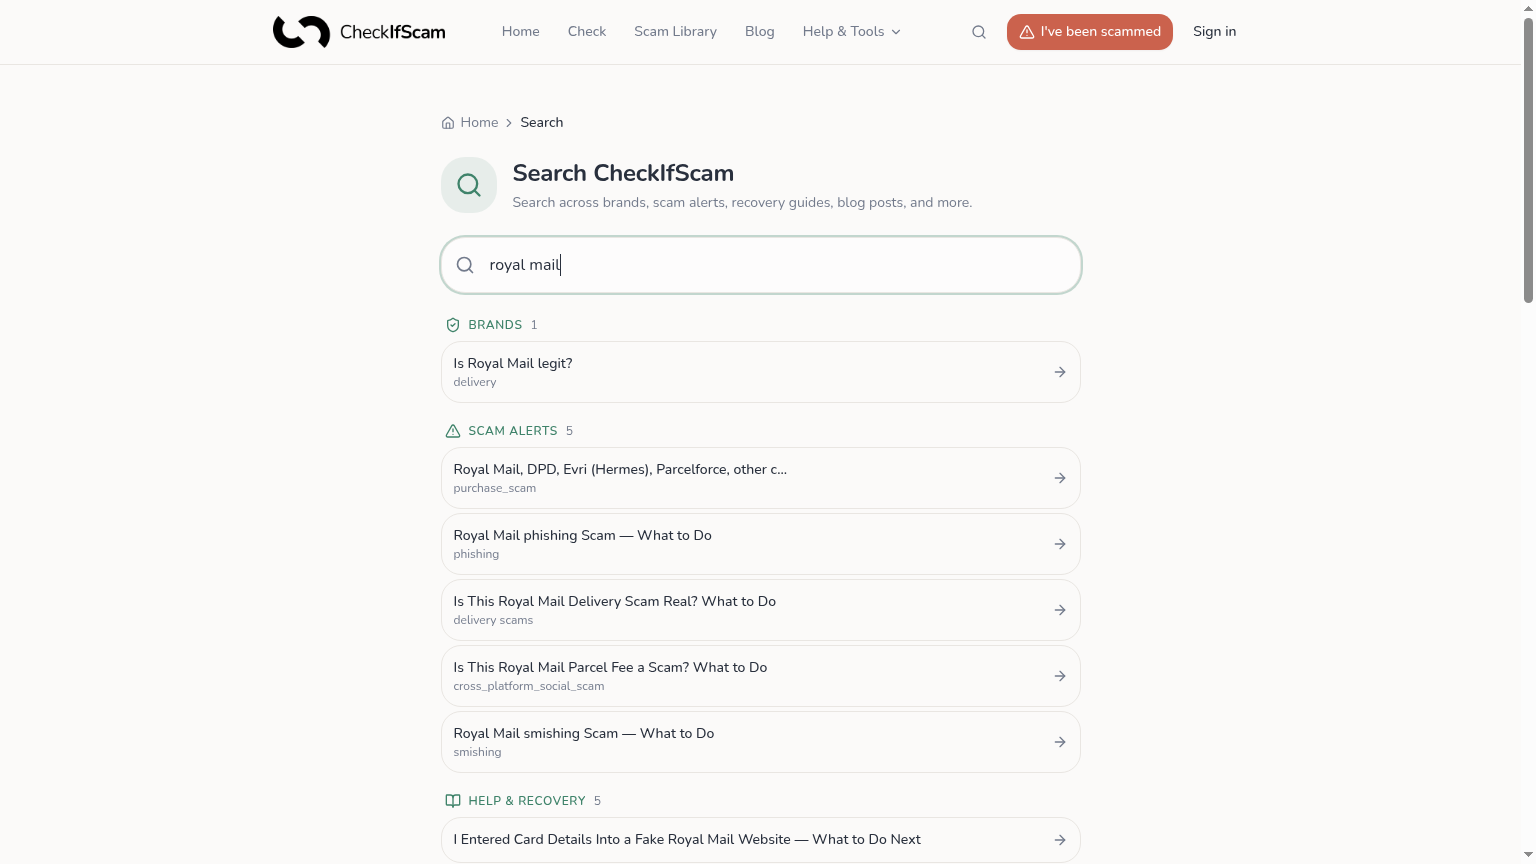The width and height of the screenshot is (1536, 864).
Task: Click arrow on Royal Mail phishing Scam row
Action: pyautogui.click(x=1060, y=544)
